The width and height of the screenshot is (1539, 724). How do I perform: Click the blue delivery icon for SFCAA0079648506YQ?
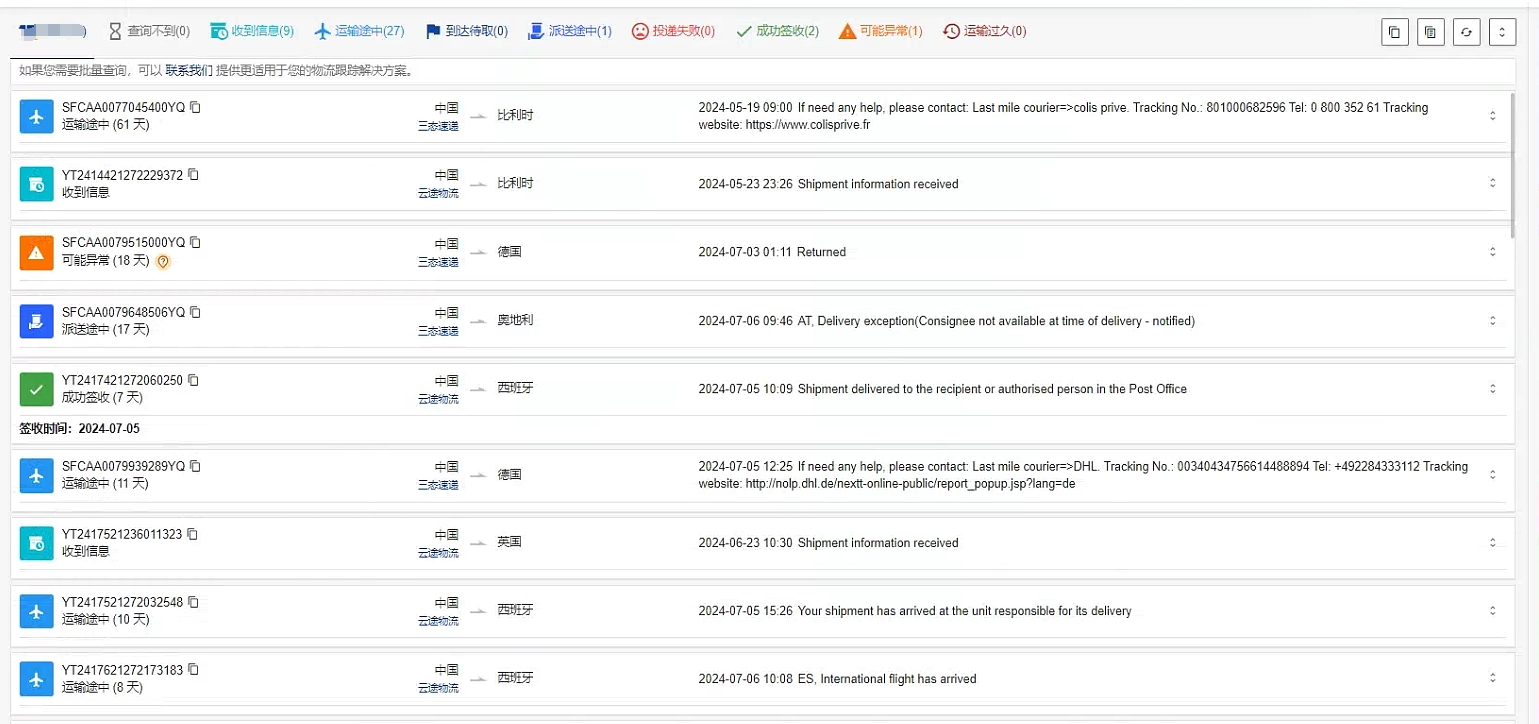point(36,321)
